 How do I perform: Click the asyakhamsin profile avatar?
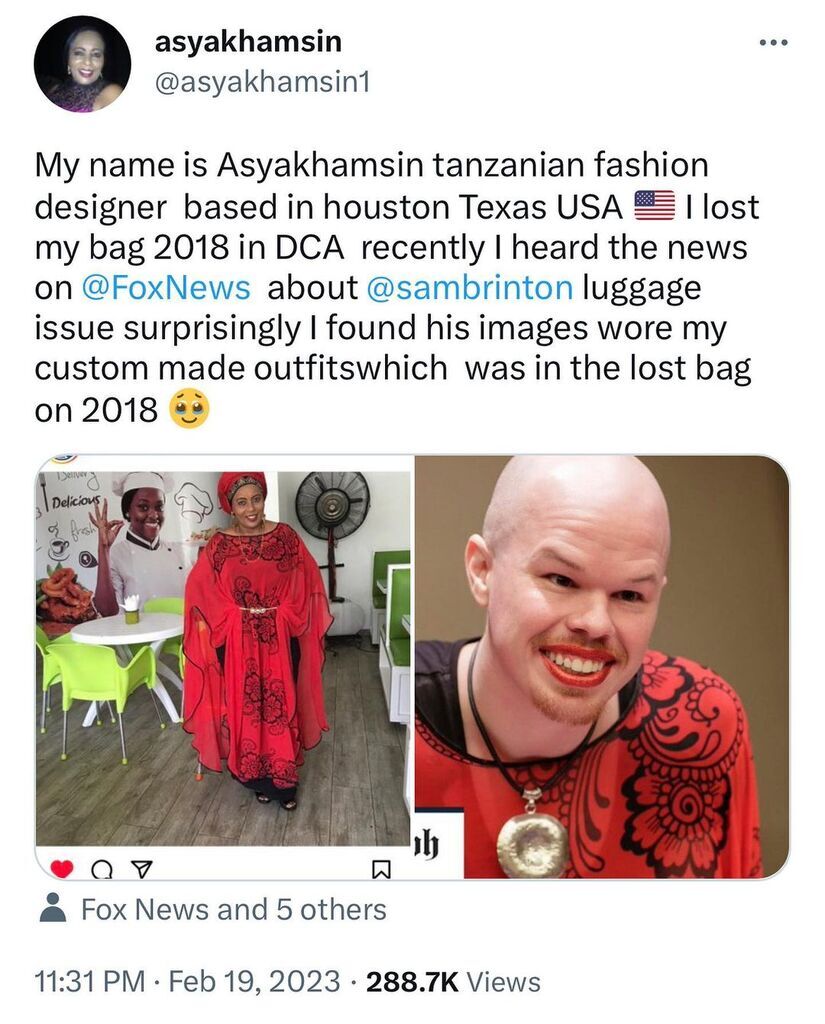pyautogui.click(x=82, y=64)
